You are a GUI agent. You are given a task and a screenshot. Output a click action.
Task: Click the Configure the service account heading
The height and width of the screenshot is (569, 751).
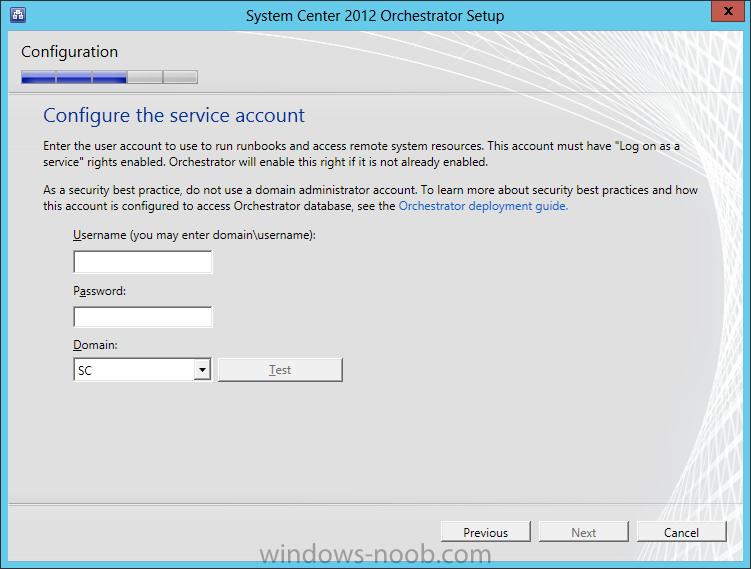(x=174, y=115)
